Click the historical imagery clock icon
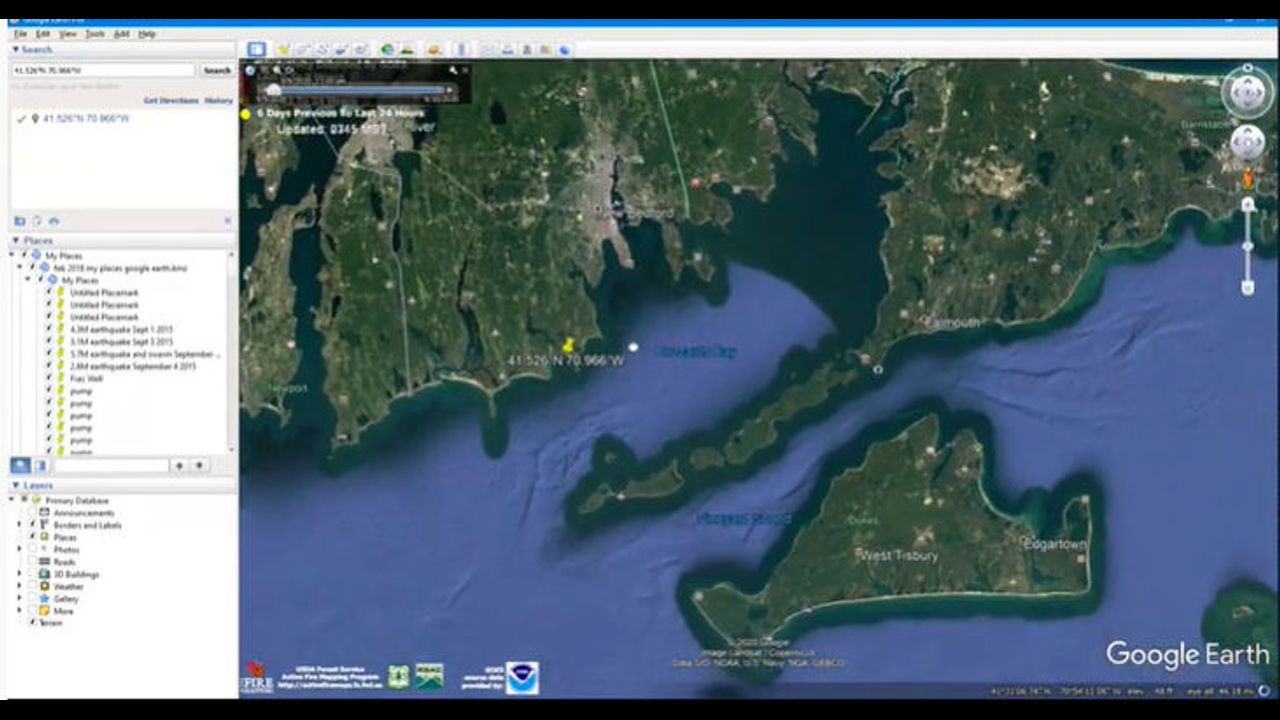The image size is (1280, 720). click(386, 49)
